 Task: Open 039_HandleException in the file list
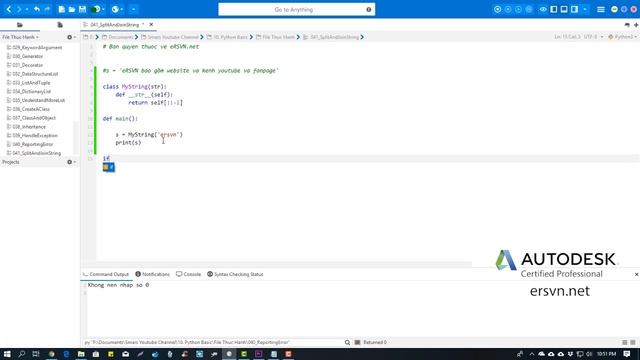point(32,136)
